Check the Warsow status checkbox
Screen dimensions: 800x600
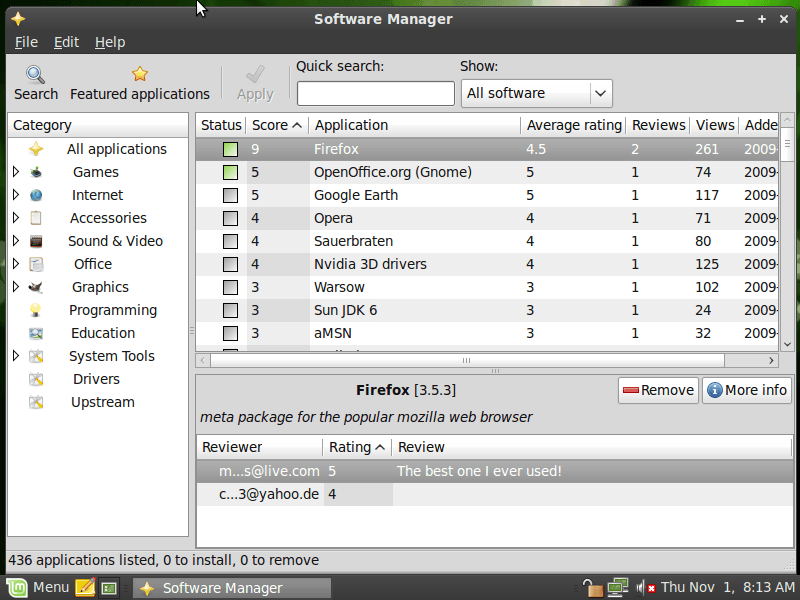pyautogui.click(x=230, y=287)
